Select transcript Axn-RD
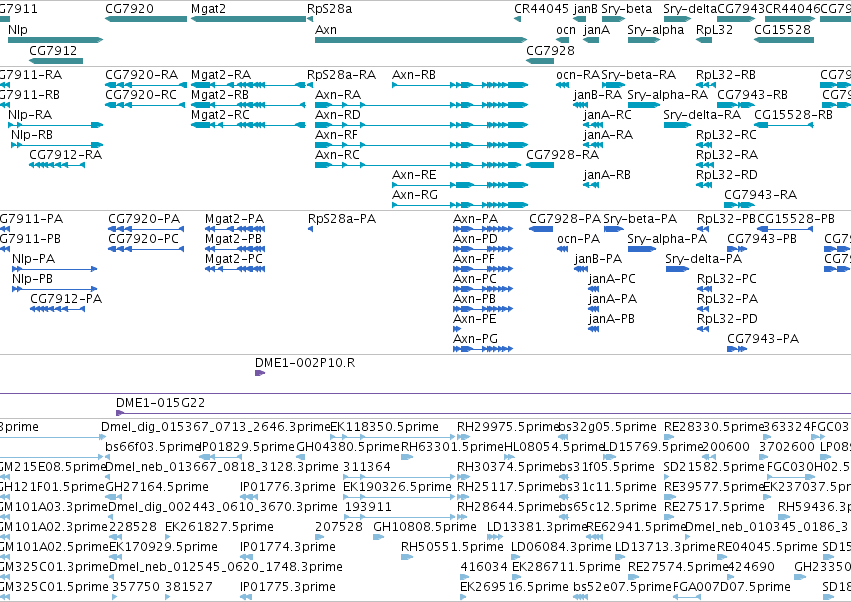This screenshot has width=851, height=602. point(338,115)
